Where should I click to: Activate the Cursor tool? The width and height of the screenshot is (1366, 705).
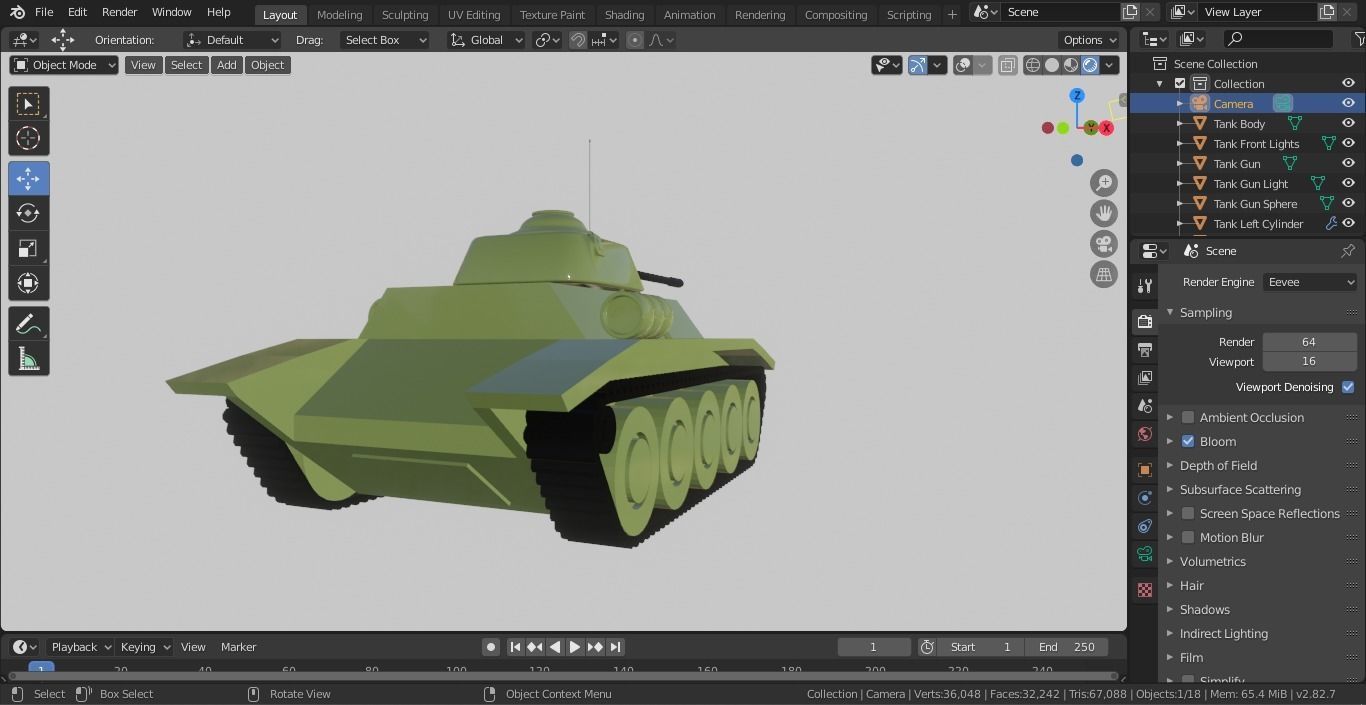pos(28,138)
